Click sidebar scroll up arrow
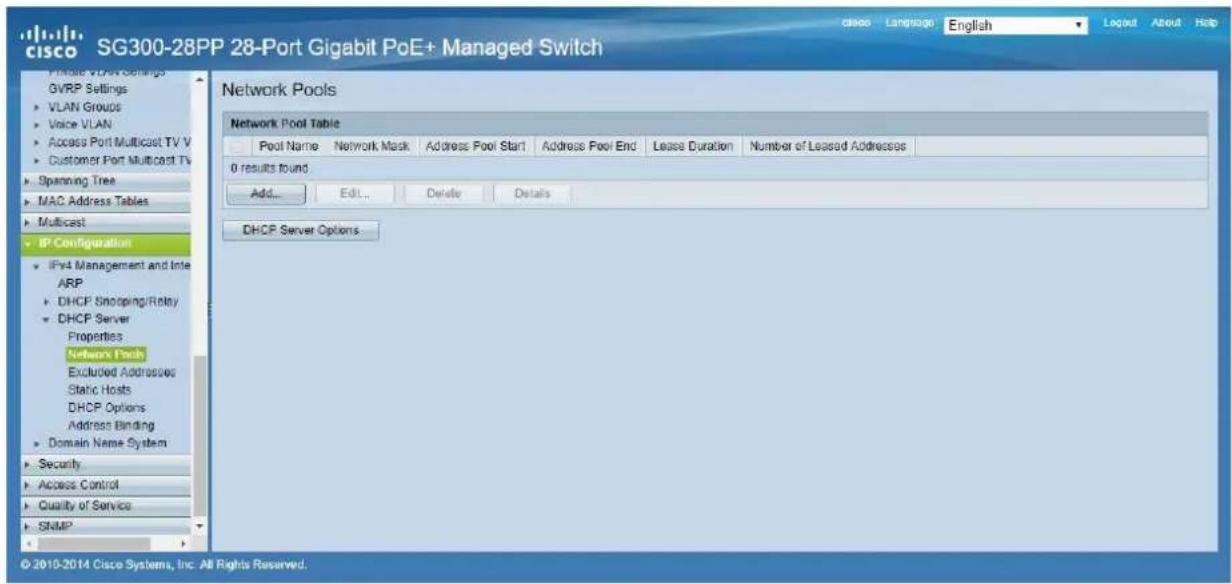 [200, 78]
